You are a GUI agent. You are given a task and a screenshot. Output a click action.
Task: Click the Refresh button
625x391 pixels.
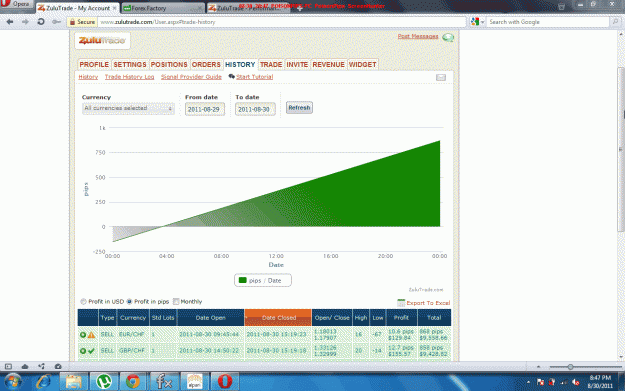click(x=299, y=108)
